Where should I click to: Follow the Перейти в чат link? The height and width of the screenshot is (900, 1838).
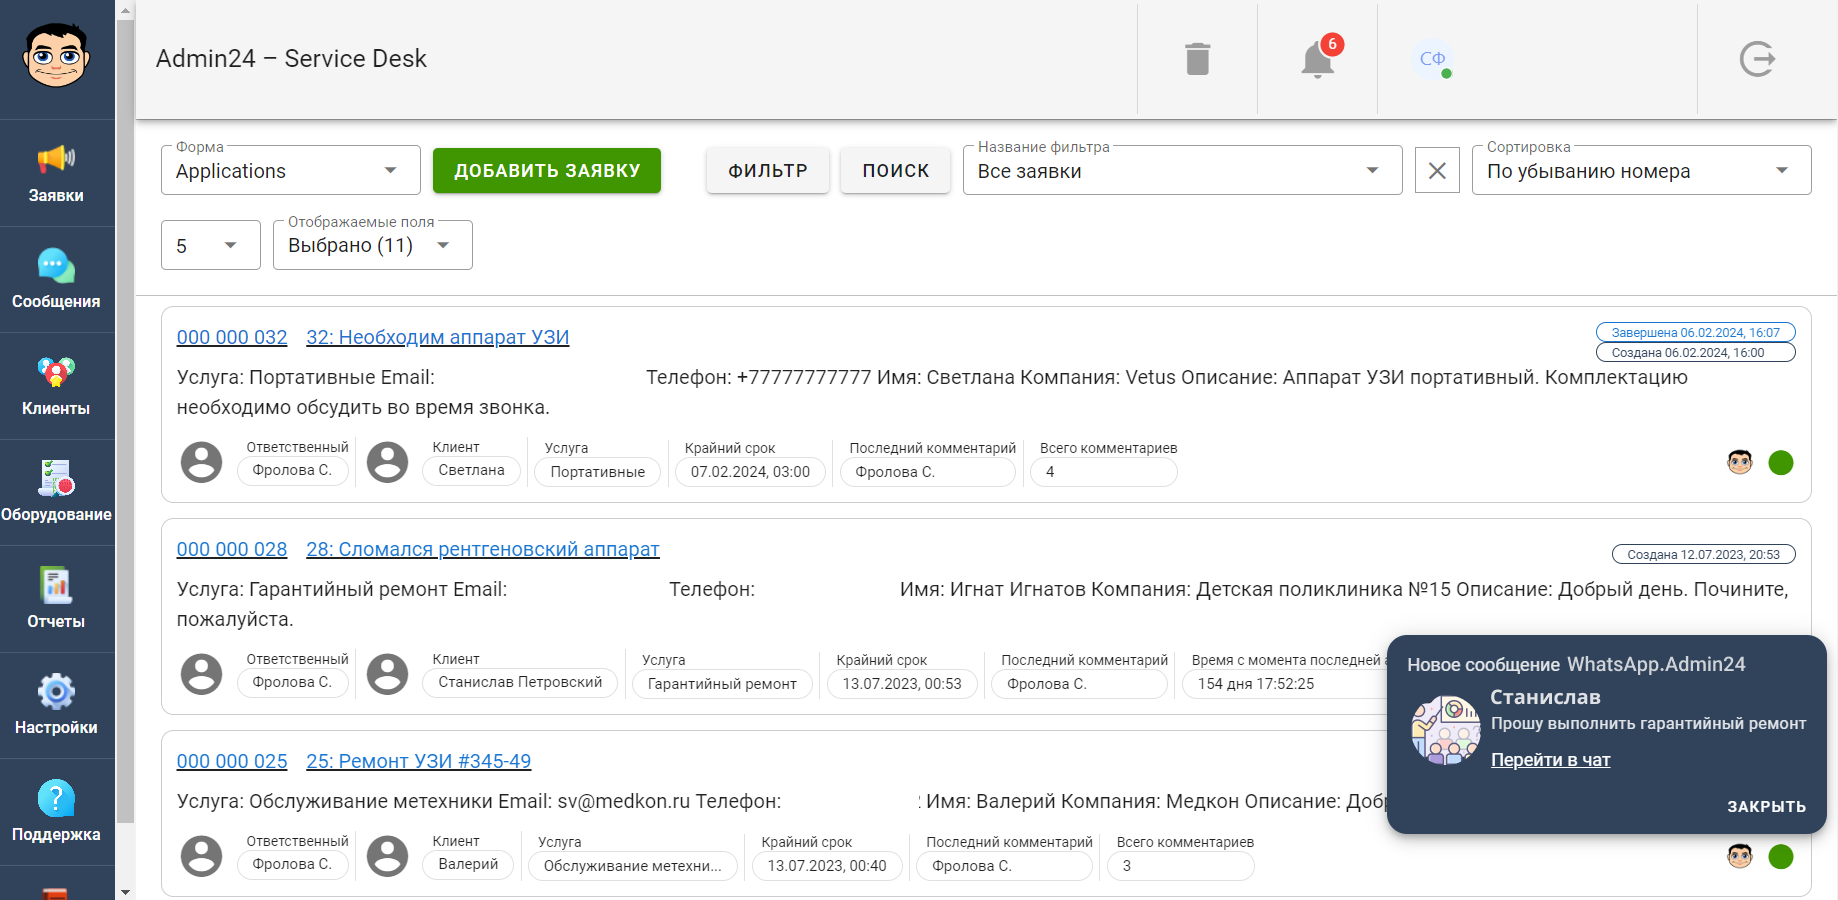(x=1550, y=760)
